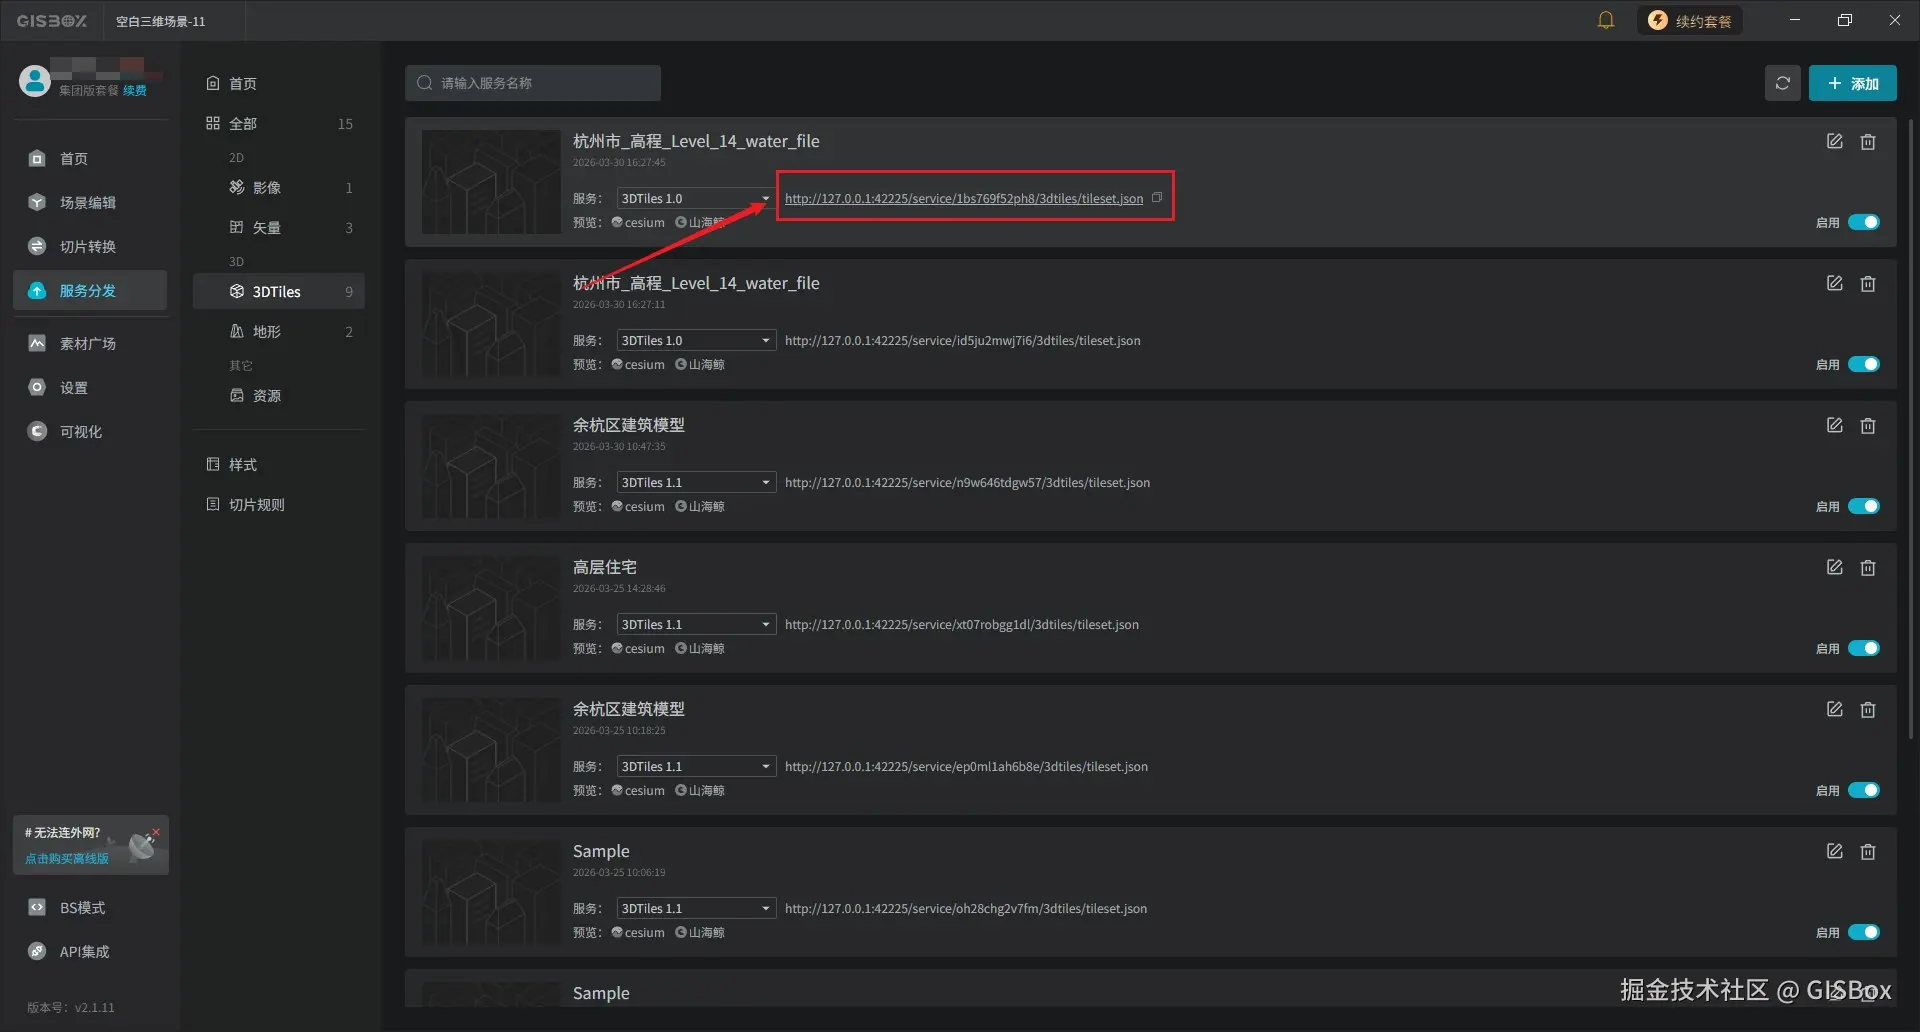Edit the 高层住宅 service with pencil icon
This screenshot has height=1032, width=1920.
click(x=1834, y=567)
